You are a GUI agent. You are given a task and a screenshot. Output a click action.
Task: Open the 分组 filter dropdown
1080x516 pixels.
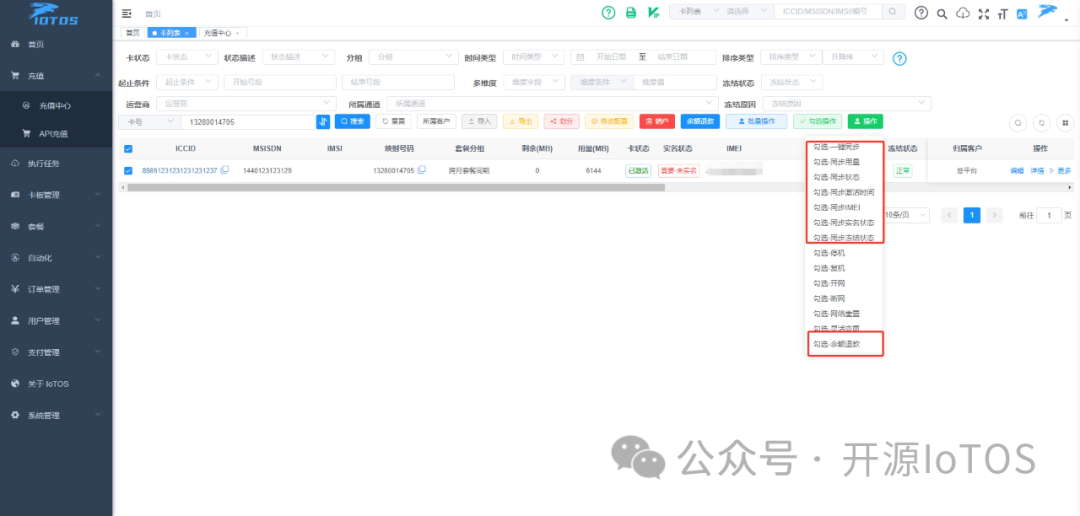(413, 57)
